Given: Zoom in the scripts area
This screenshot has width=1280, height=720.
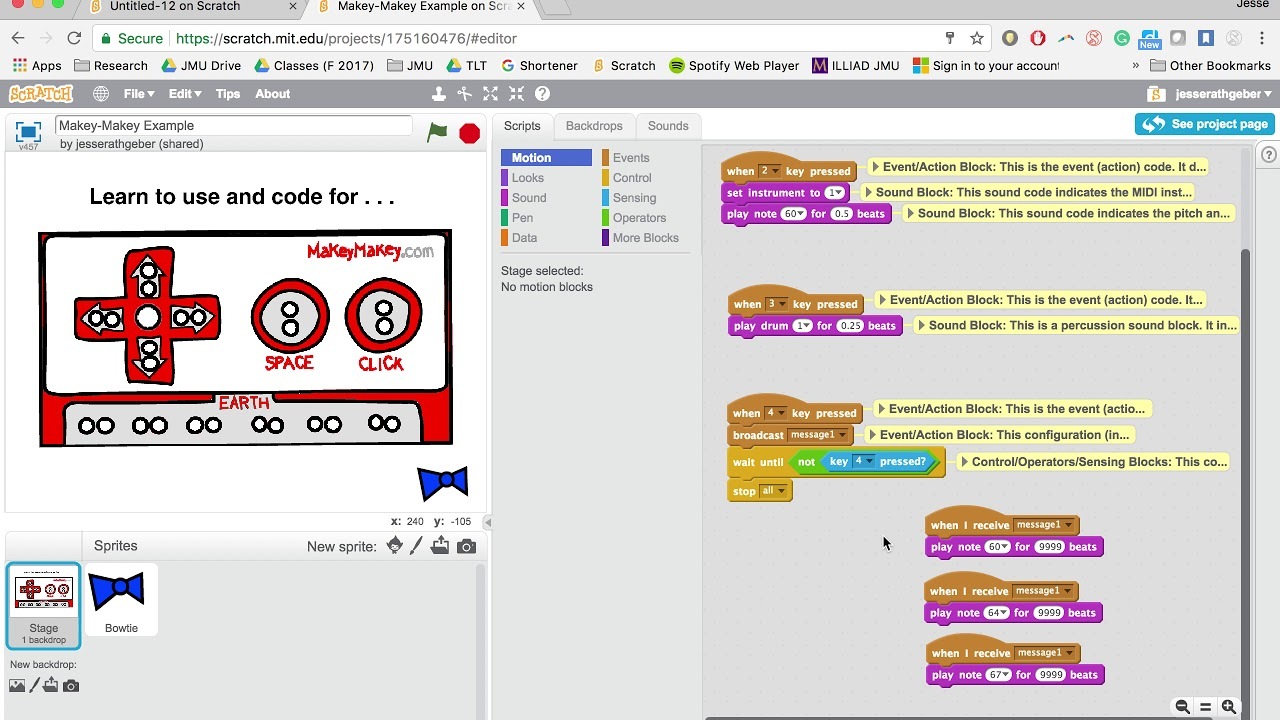Looking at the screenshot, I should pos(1229,707).
